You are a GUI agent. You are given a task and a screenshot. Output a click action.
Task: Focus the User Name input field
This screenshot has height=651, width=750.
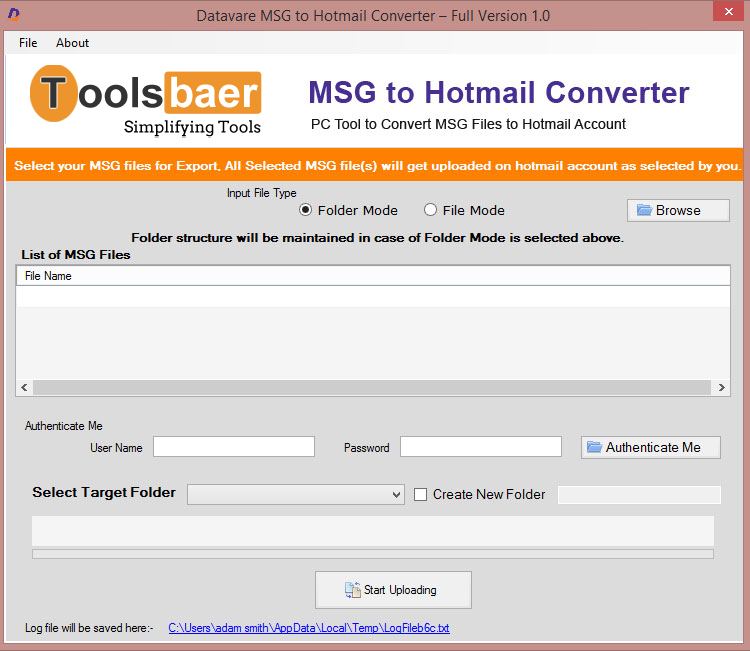click(234, 446)
